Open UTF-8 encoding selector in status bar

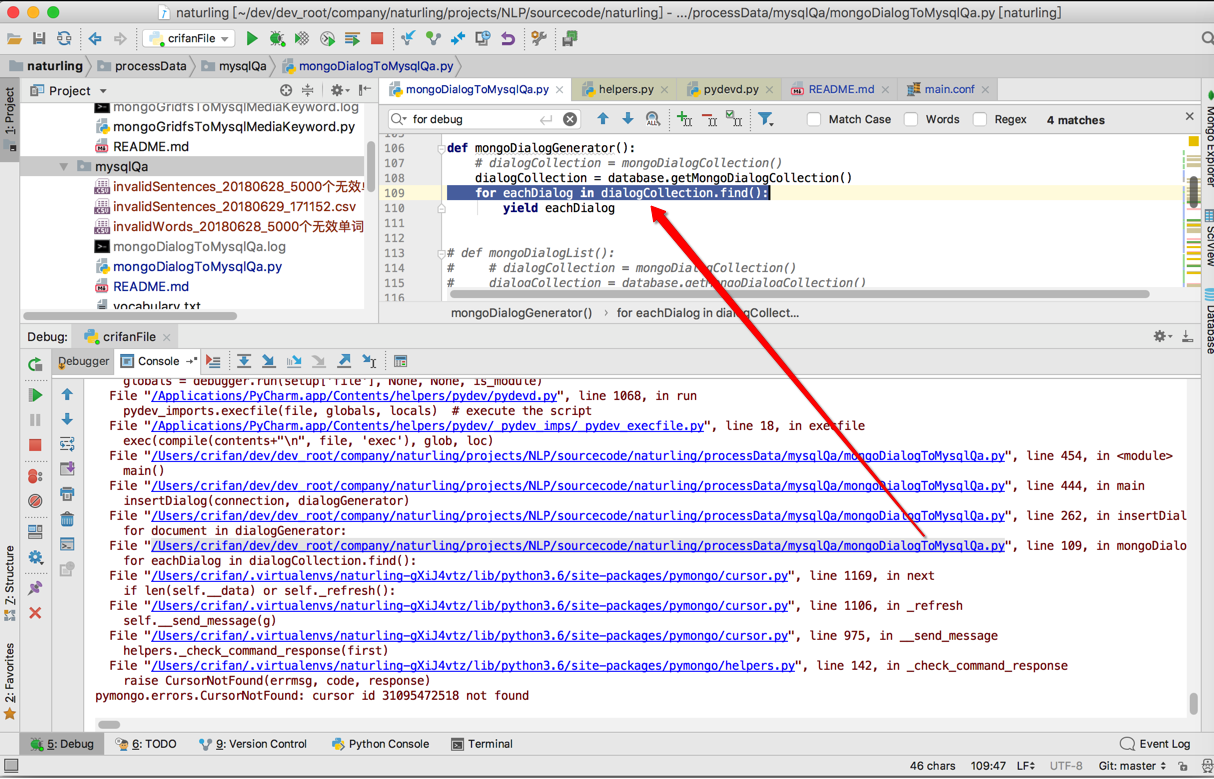(x=1066, y=766)
